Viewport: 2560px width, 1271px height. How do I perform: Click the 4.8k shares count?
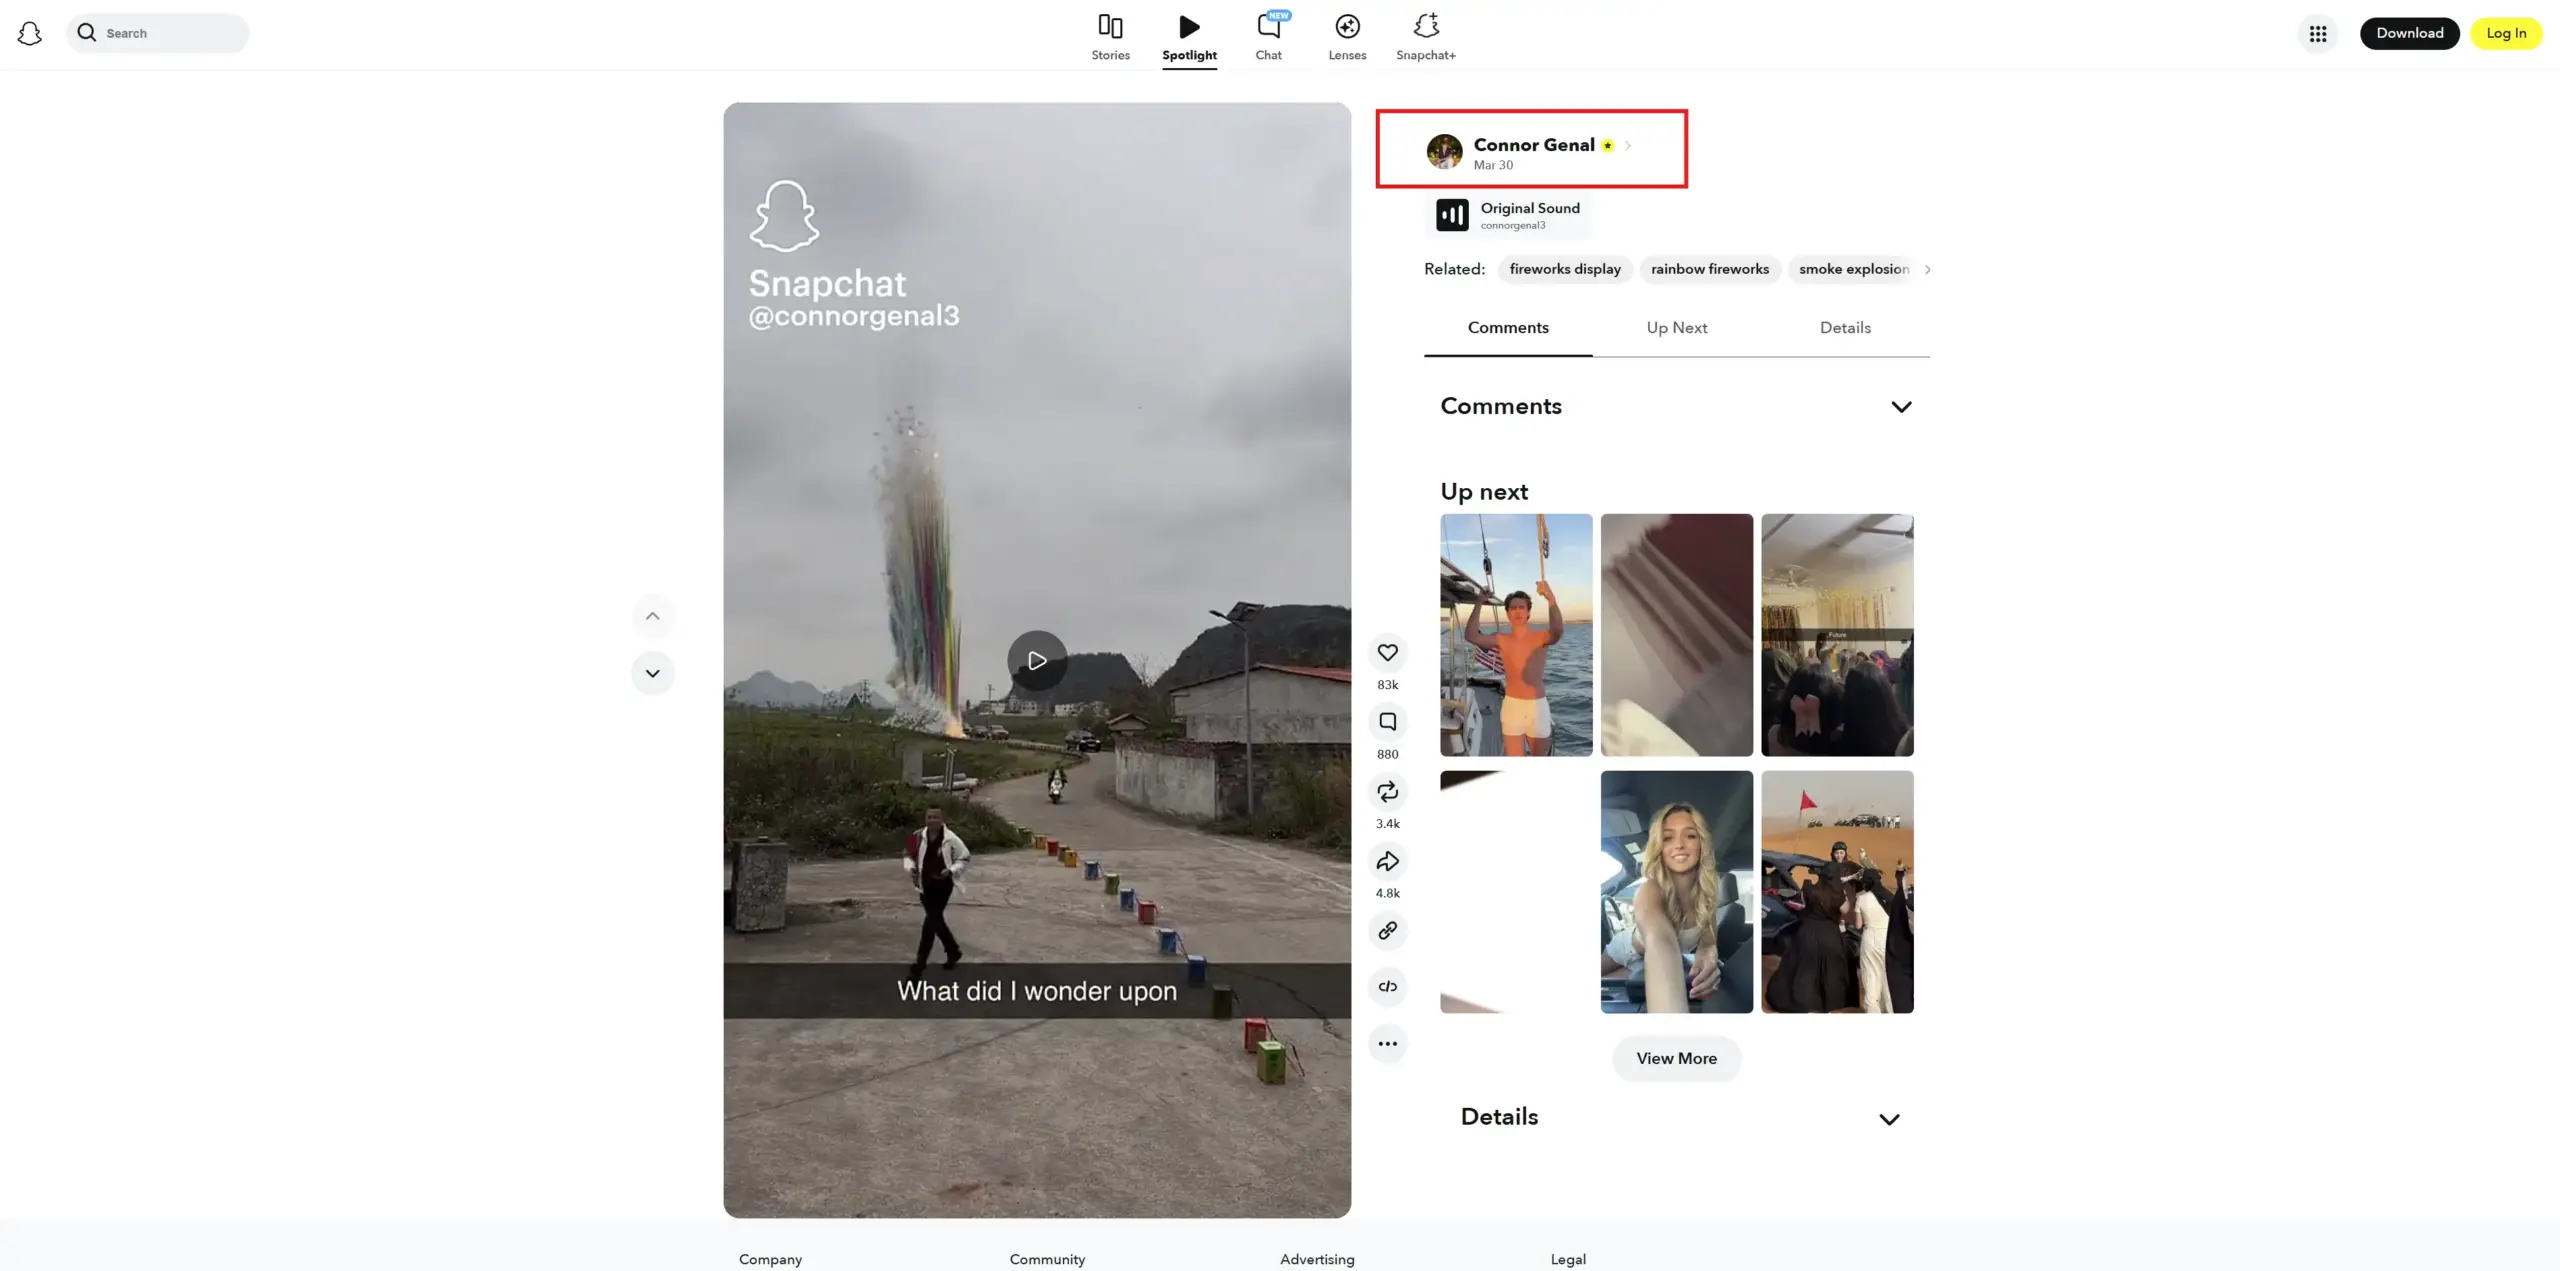tap(1387, 894)
